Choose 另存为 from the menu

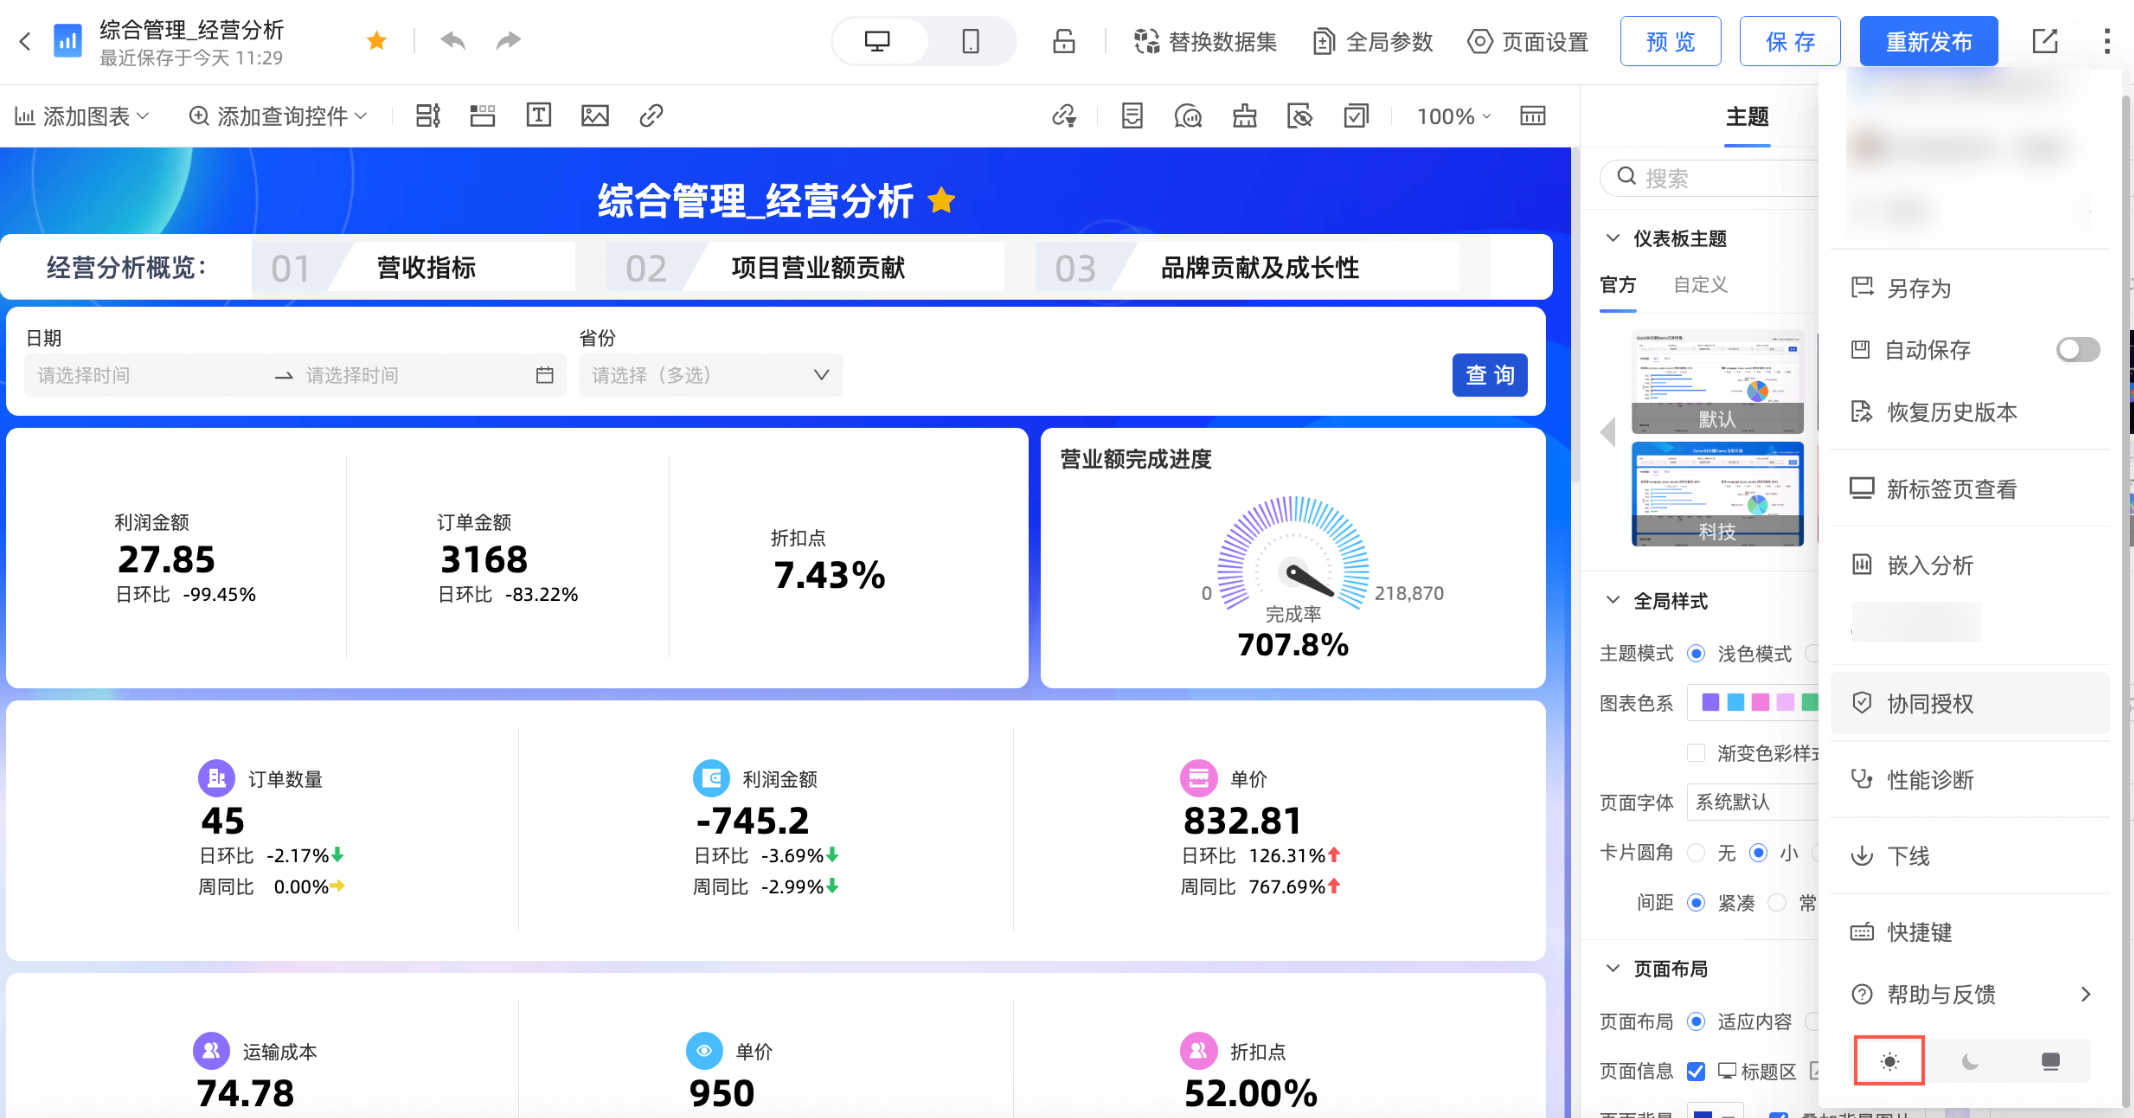click(x=1970, y=289)
